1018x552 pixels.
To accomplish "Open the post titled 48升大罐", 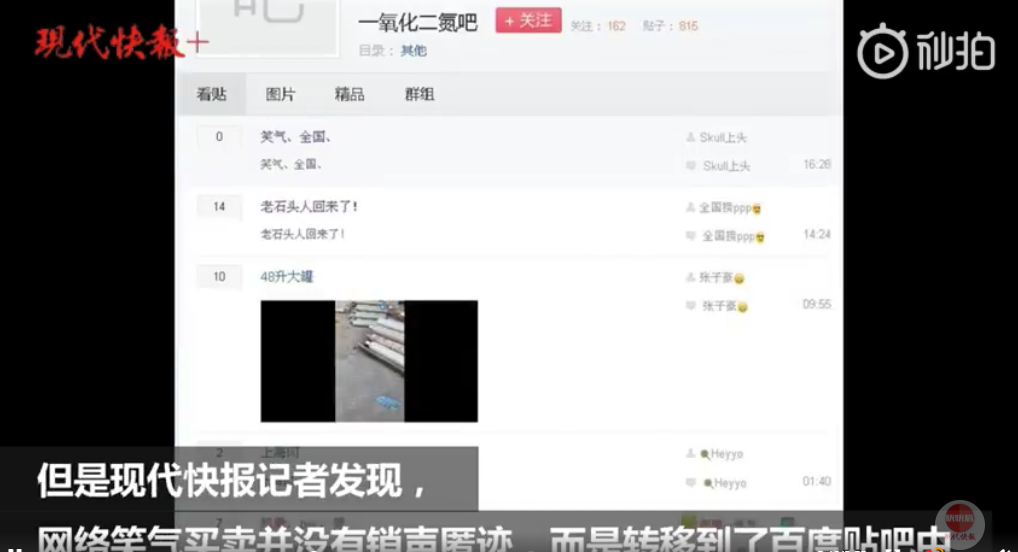I will click(x=287, y=277).
